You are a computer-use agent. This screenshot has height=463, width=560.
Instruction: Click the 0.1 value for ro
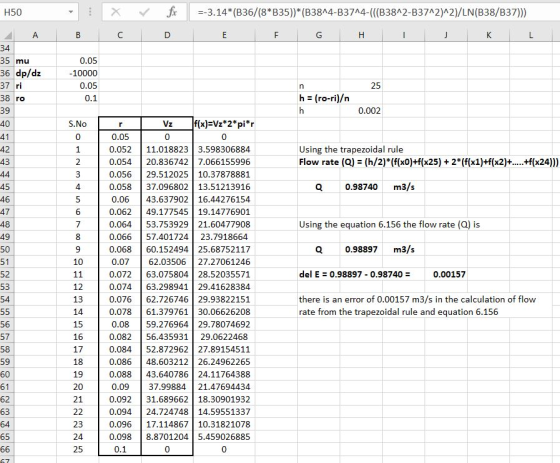coord(78,98)
